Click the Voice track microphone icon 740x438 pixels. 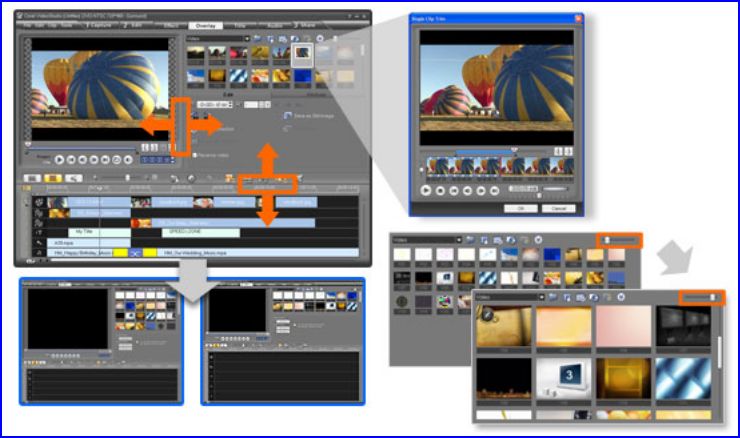pos(39,243)
